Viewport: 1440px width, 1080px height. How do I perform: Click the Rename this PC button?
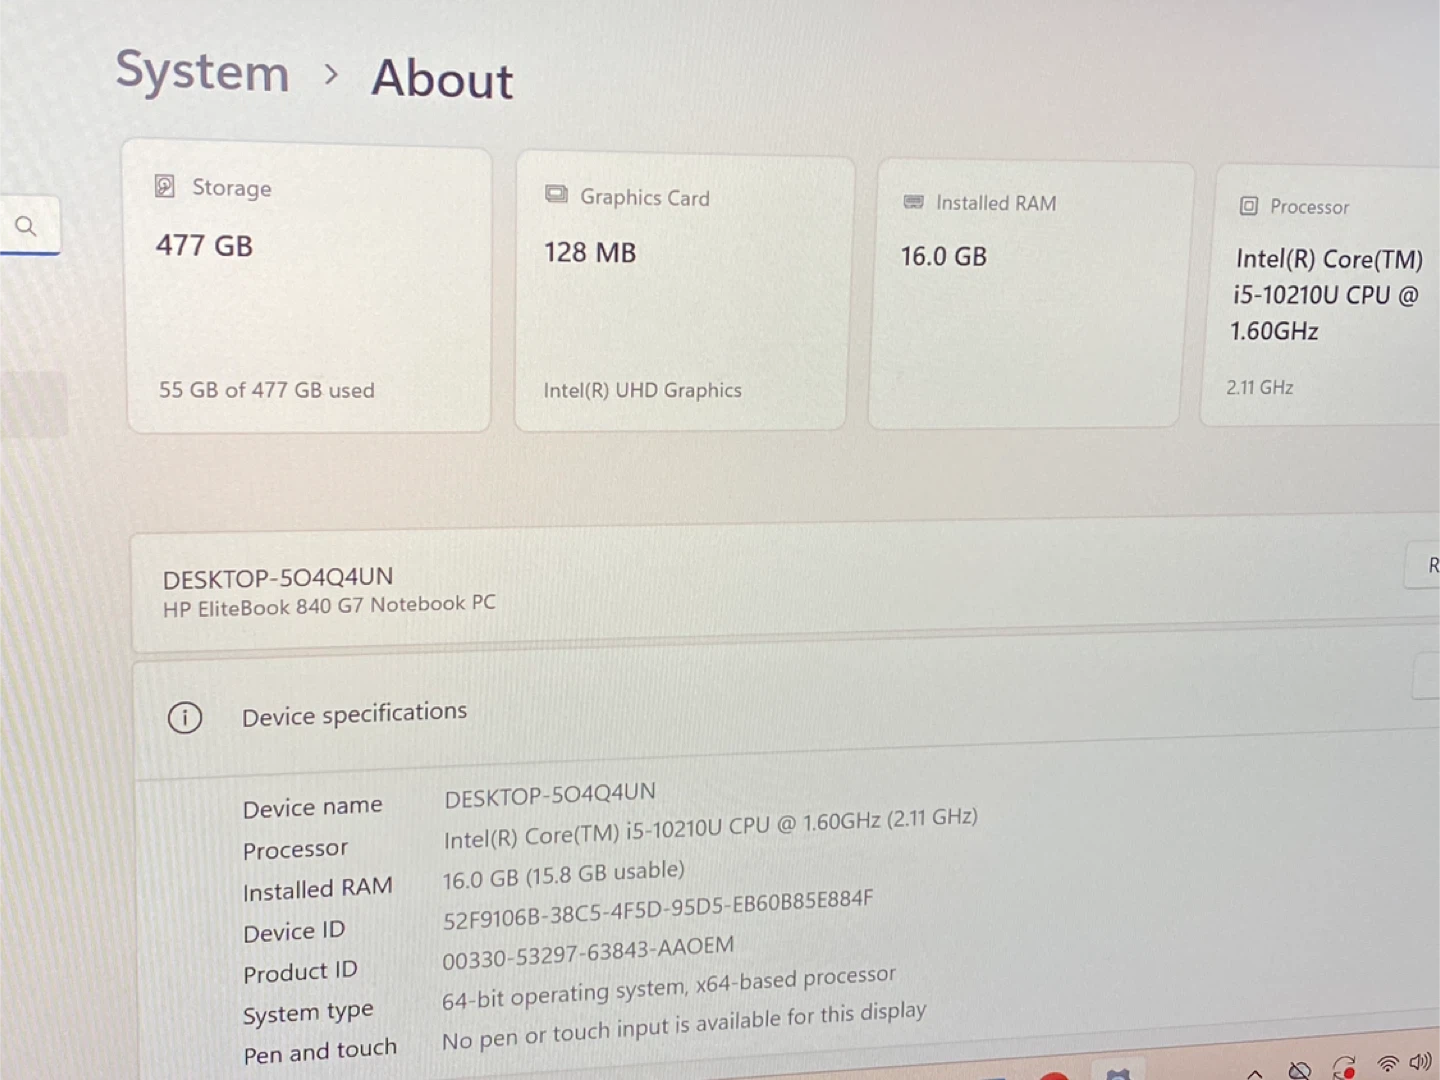pyautogui.click(x=1424, y=566)
